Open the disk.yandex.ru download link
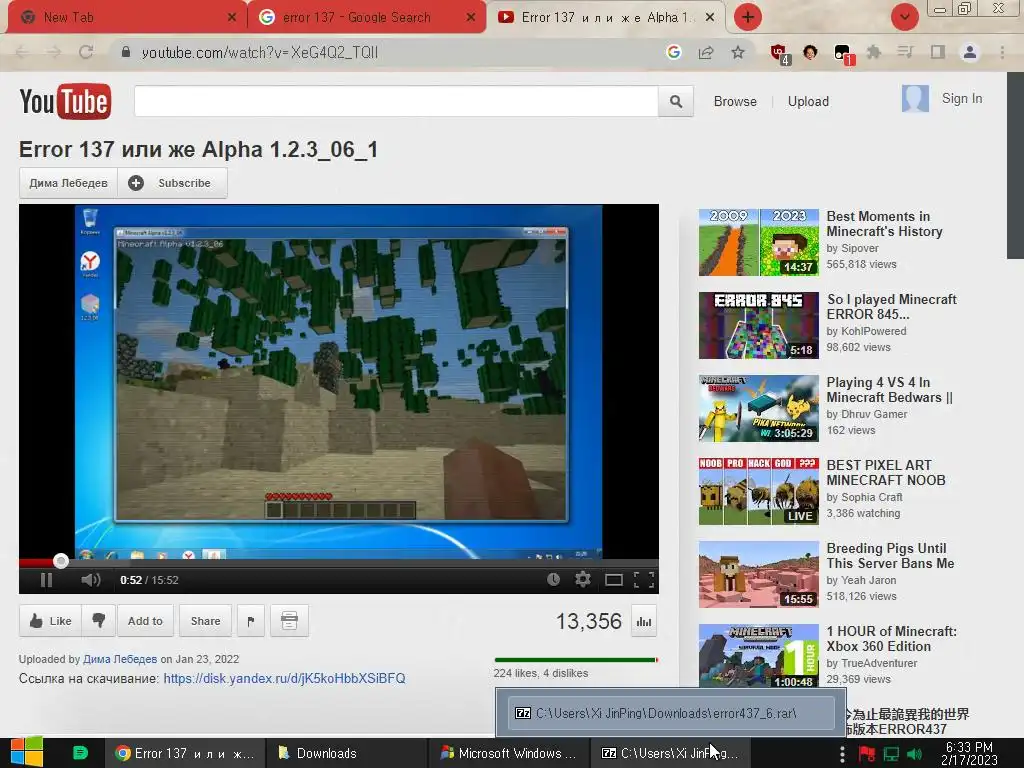Image resolution: width=1024 pixels, height=768 pixels. tap(284, 679)
